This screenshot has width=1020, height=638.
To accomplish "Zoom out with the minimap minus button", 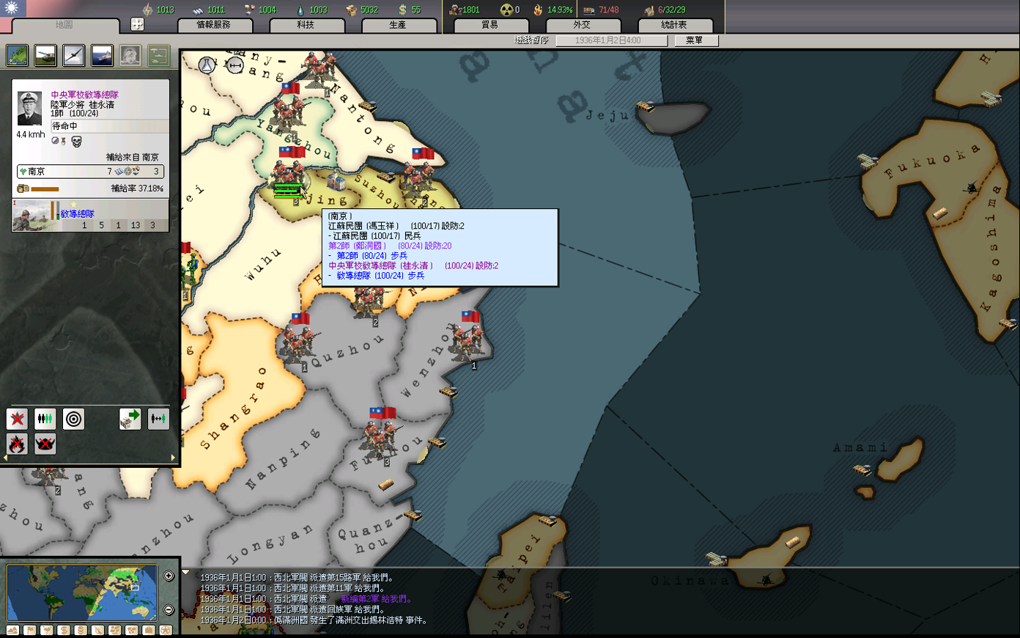I will click(168, 610).
